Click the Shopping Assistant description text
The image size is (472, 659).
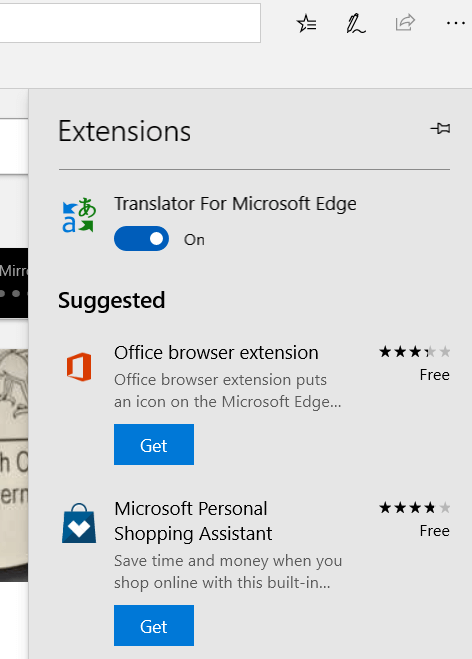pyautogui.click(x=228, y=572)
